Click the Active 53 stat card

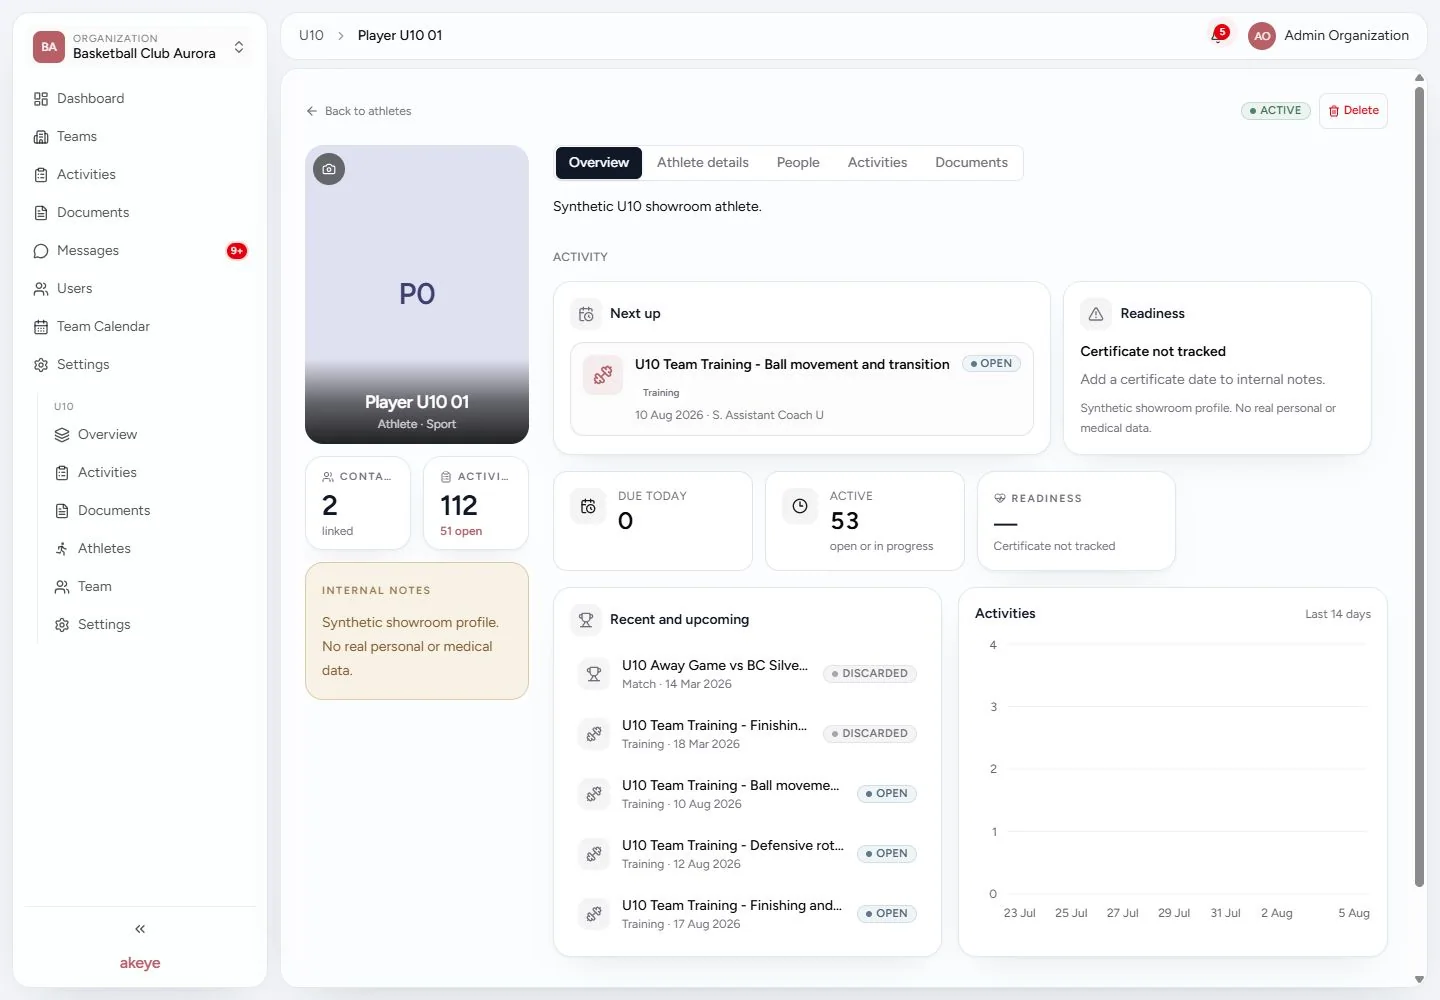(x=865, y=521)
